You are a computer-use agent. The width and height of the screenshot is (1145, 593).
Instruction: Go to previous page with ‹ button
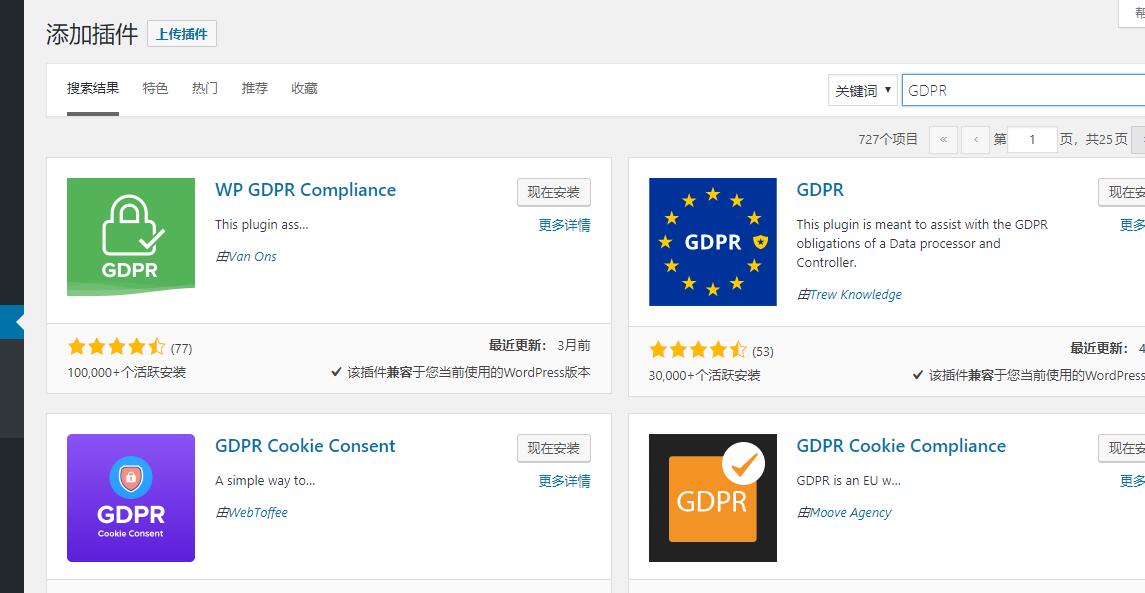[x=976, y=139]
